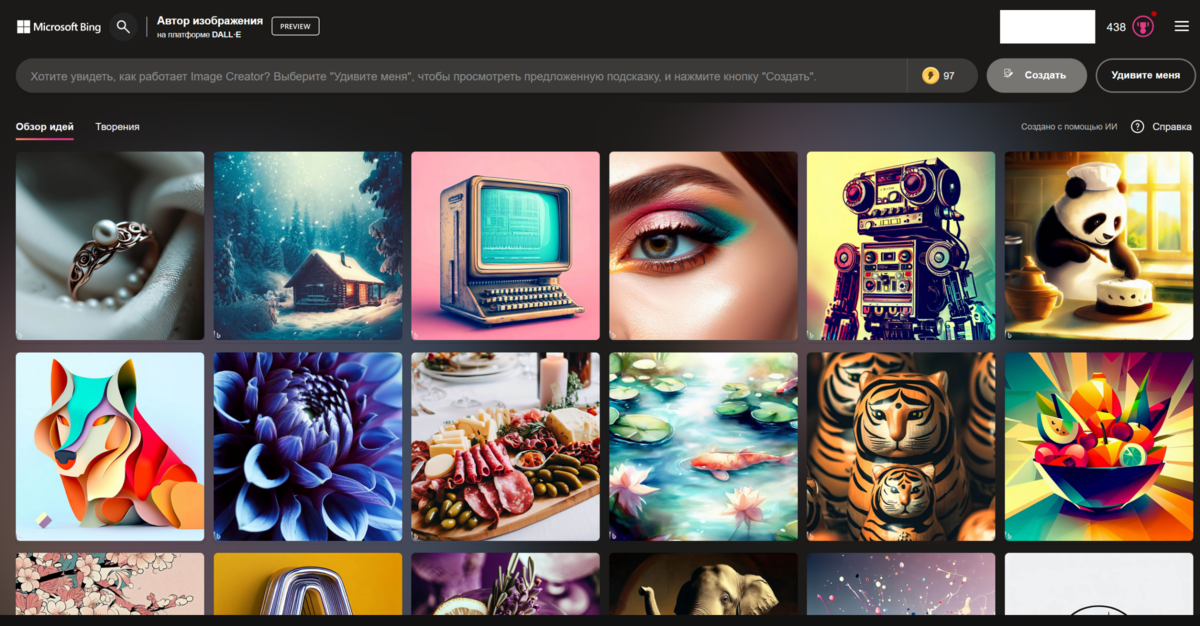Click the Автор изображения title
1200x626 pixels.
point(210,20)
